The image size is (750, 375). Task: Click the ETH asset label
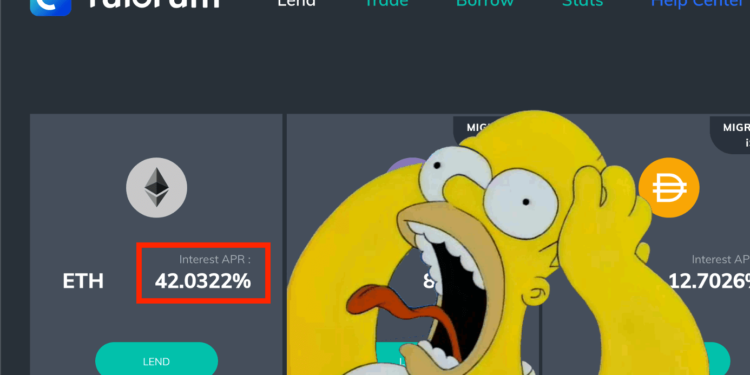click(83, 281)
